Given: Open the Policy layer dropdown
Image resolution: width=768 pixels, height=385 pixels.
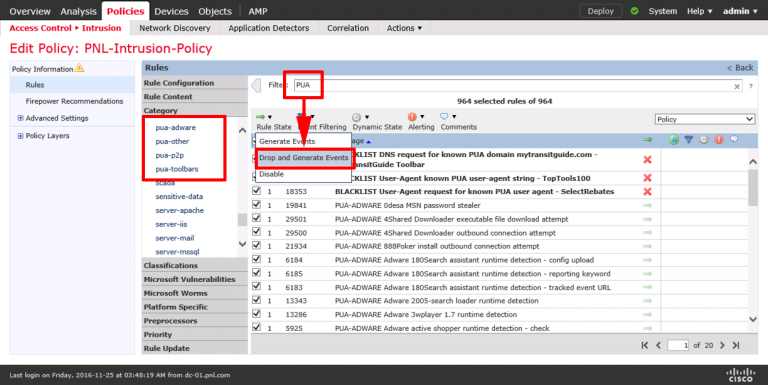Looking at the screenshot, I should pyautogui.click(x=704, y=119).
